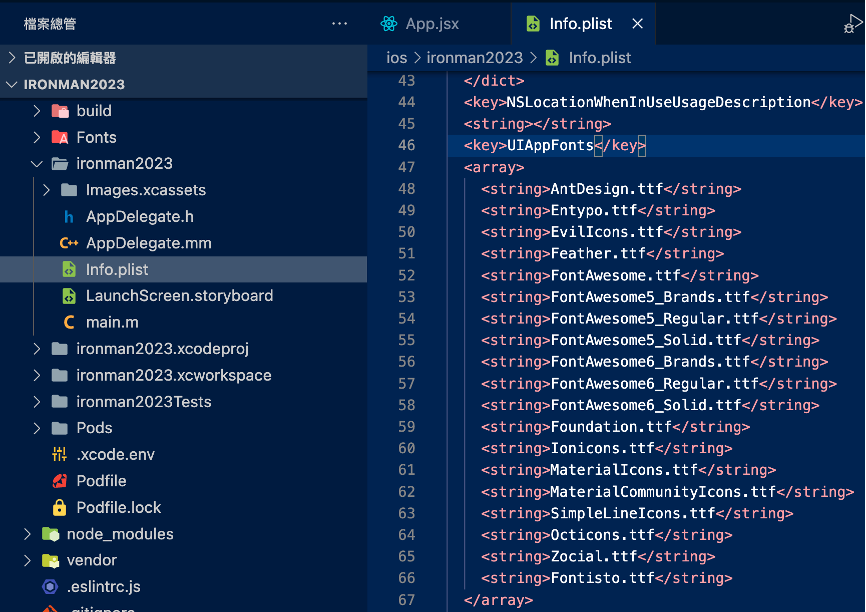Select the Info.plist editor tab
The image size is (866, 612).
point(583,24)
